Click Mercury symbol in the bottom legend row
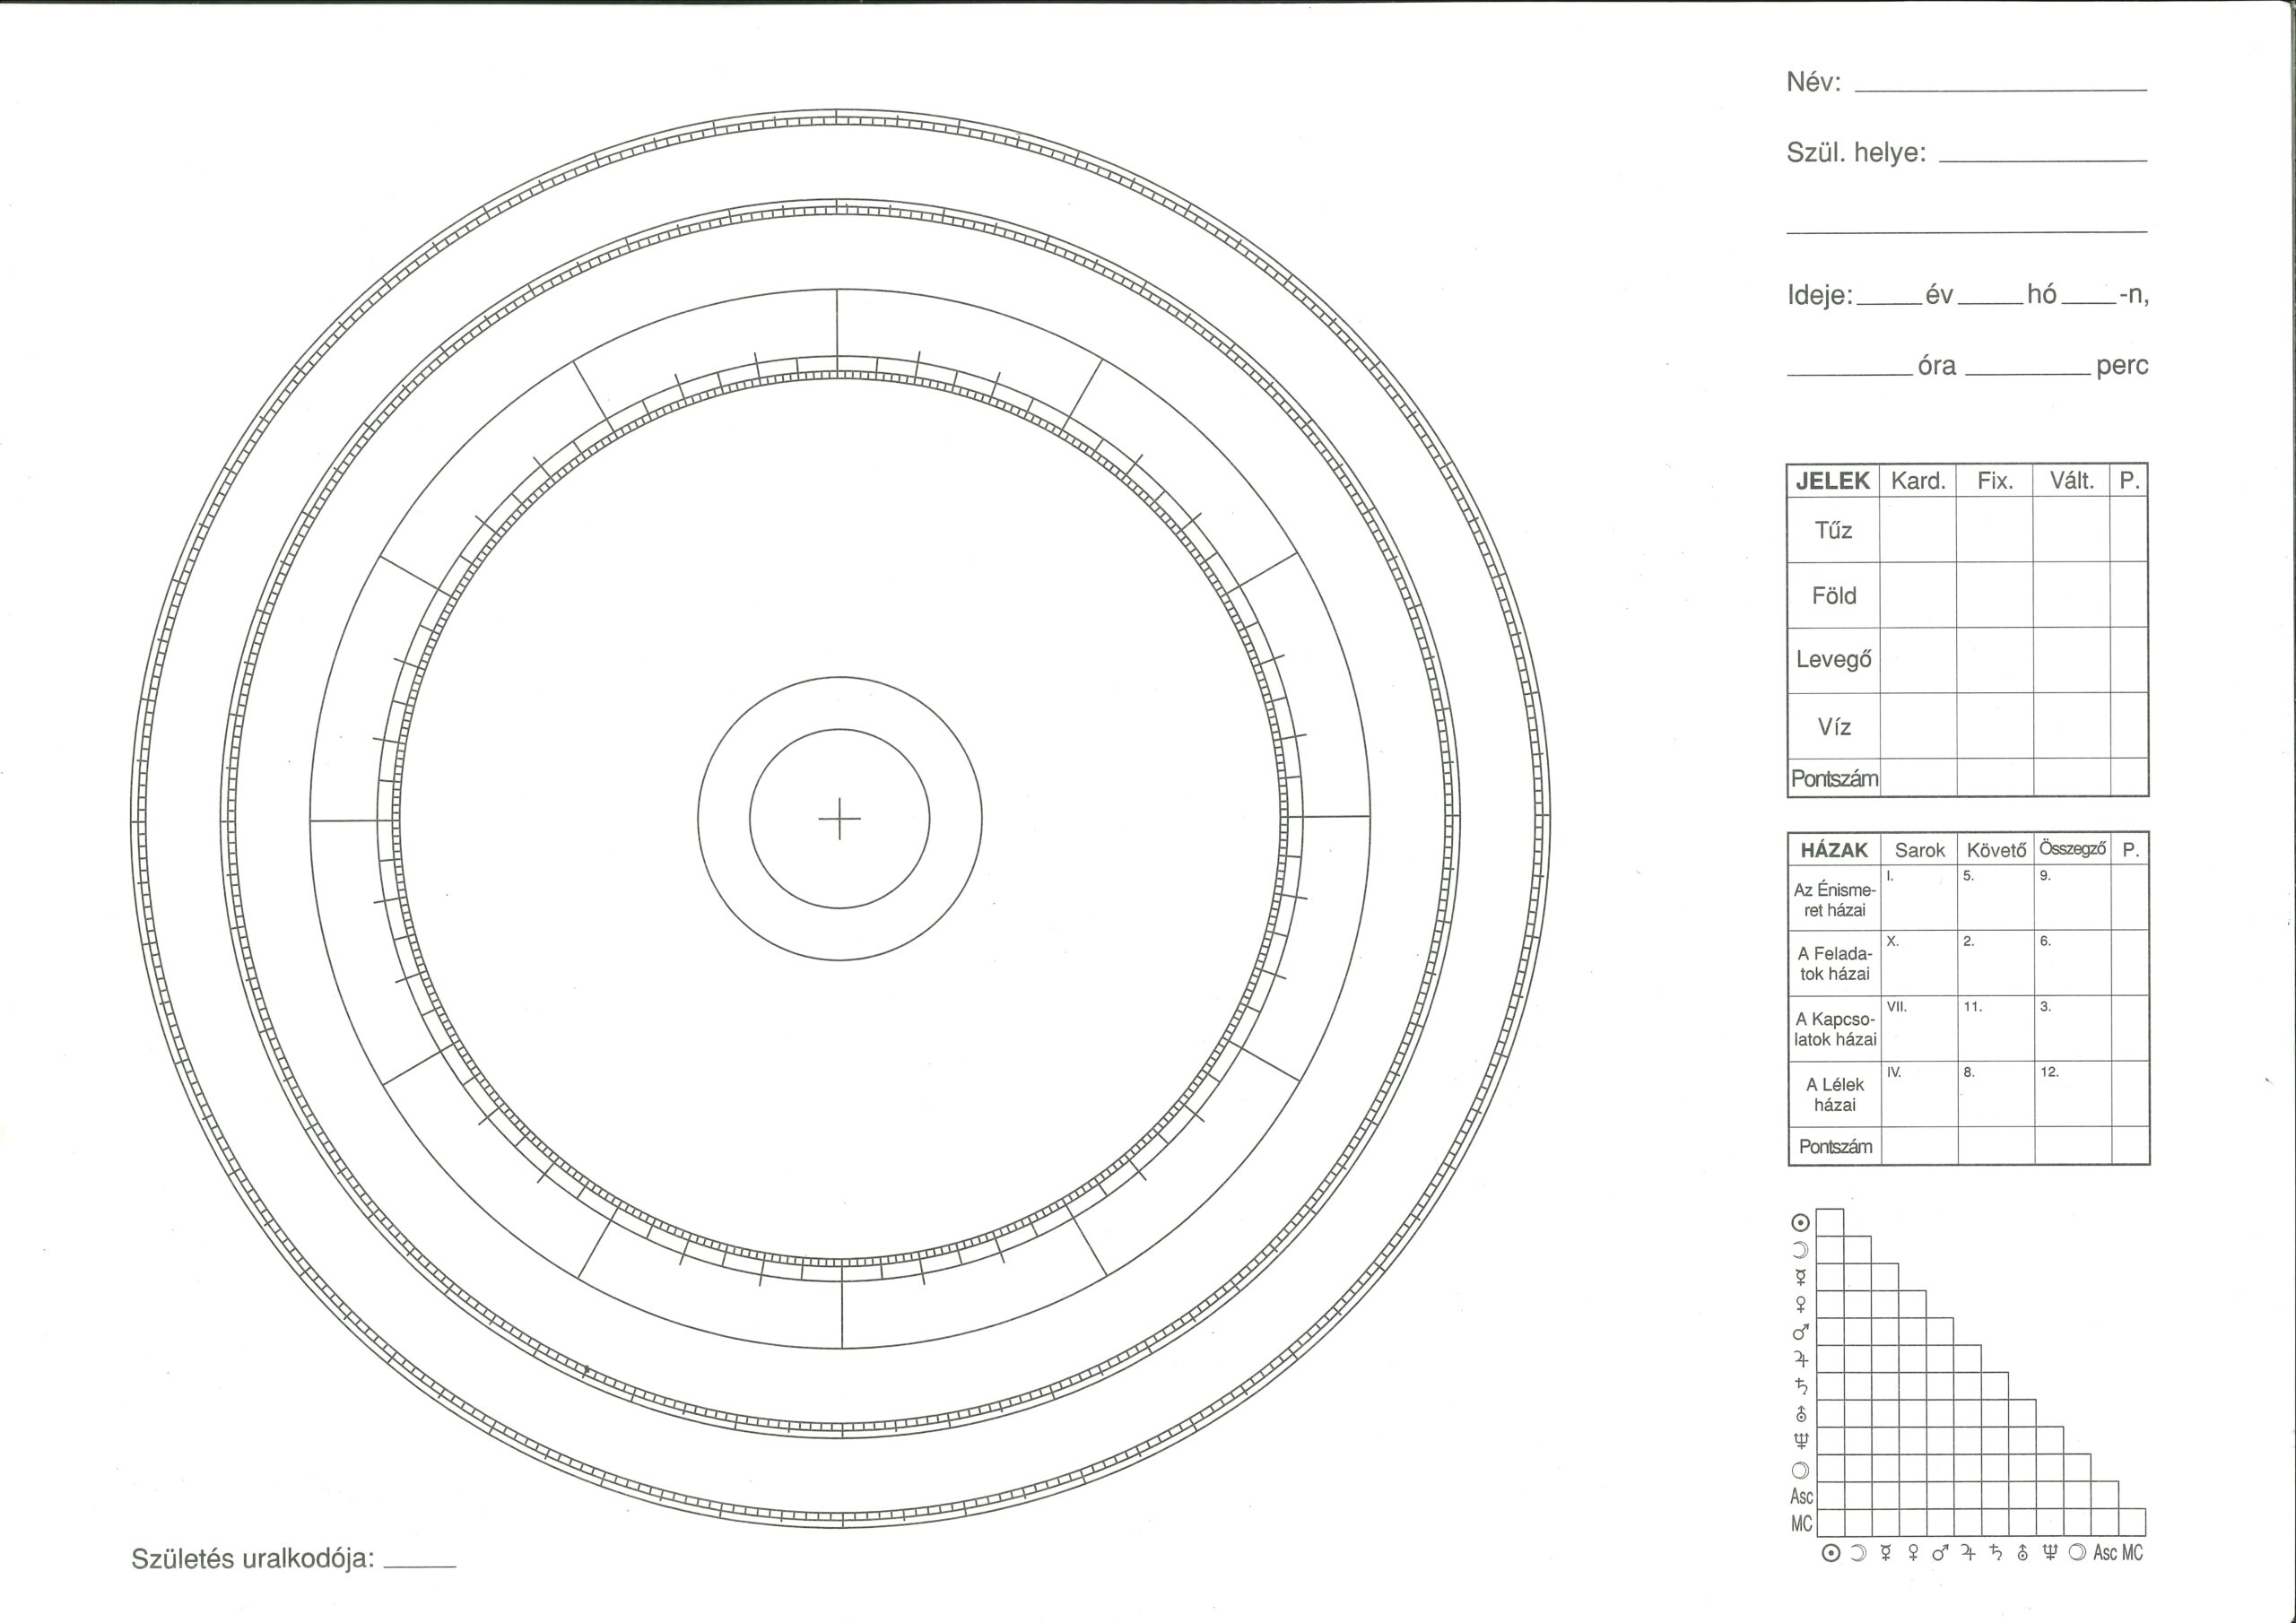 (x=1886, y=1553)
